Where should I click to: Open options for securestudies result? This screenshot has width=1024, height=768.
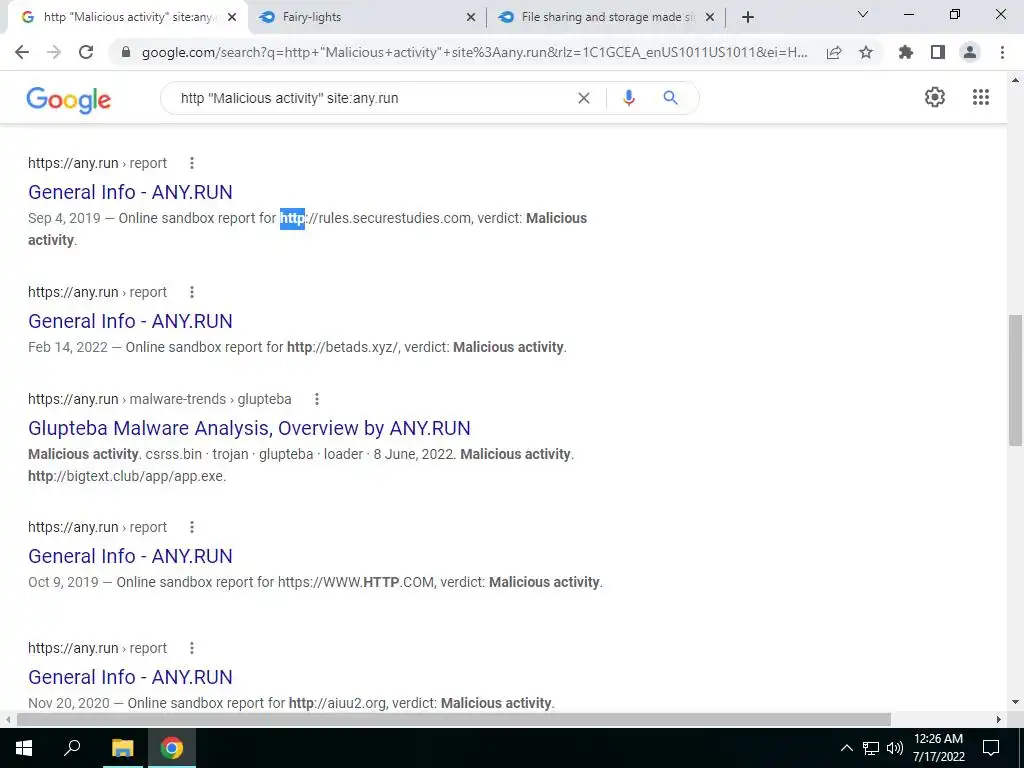point(191,163)
